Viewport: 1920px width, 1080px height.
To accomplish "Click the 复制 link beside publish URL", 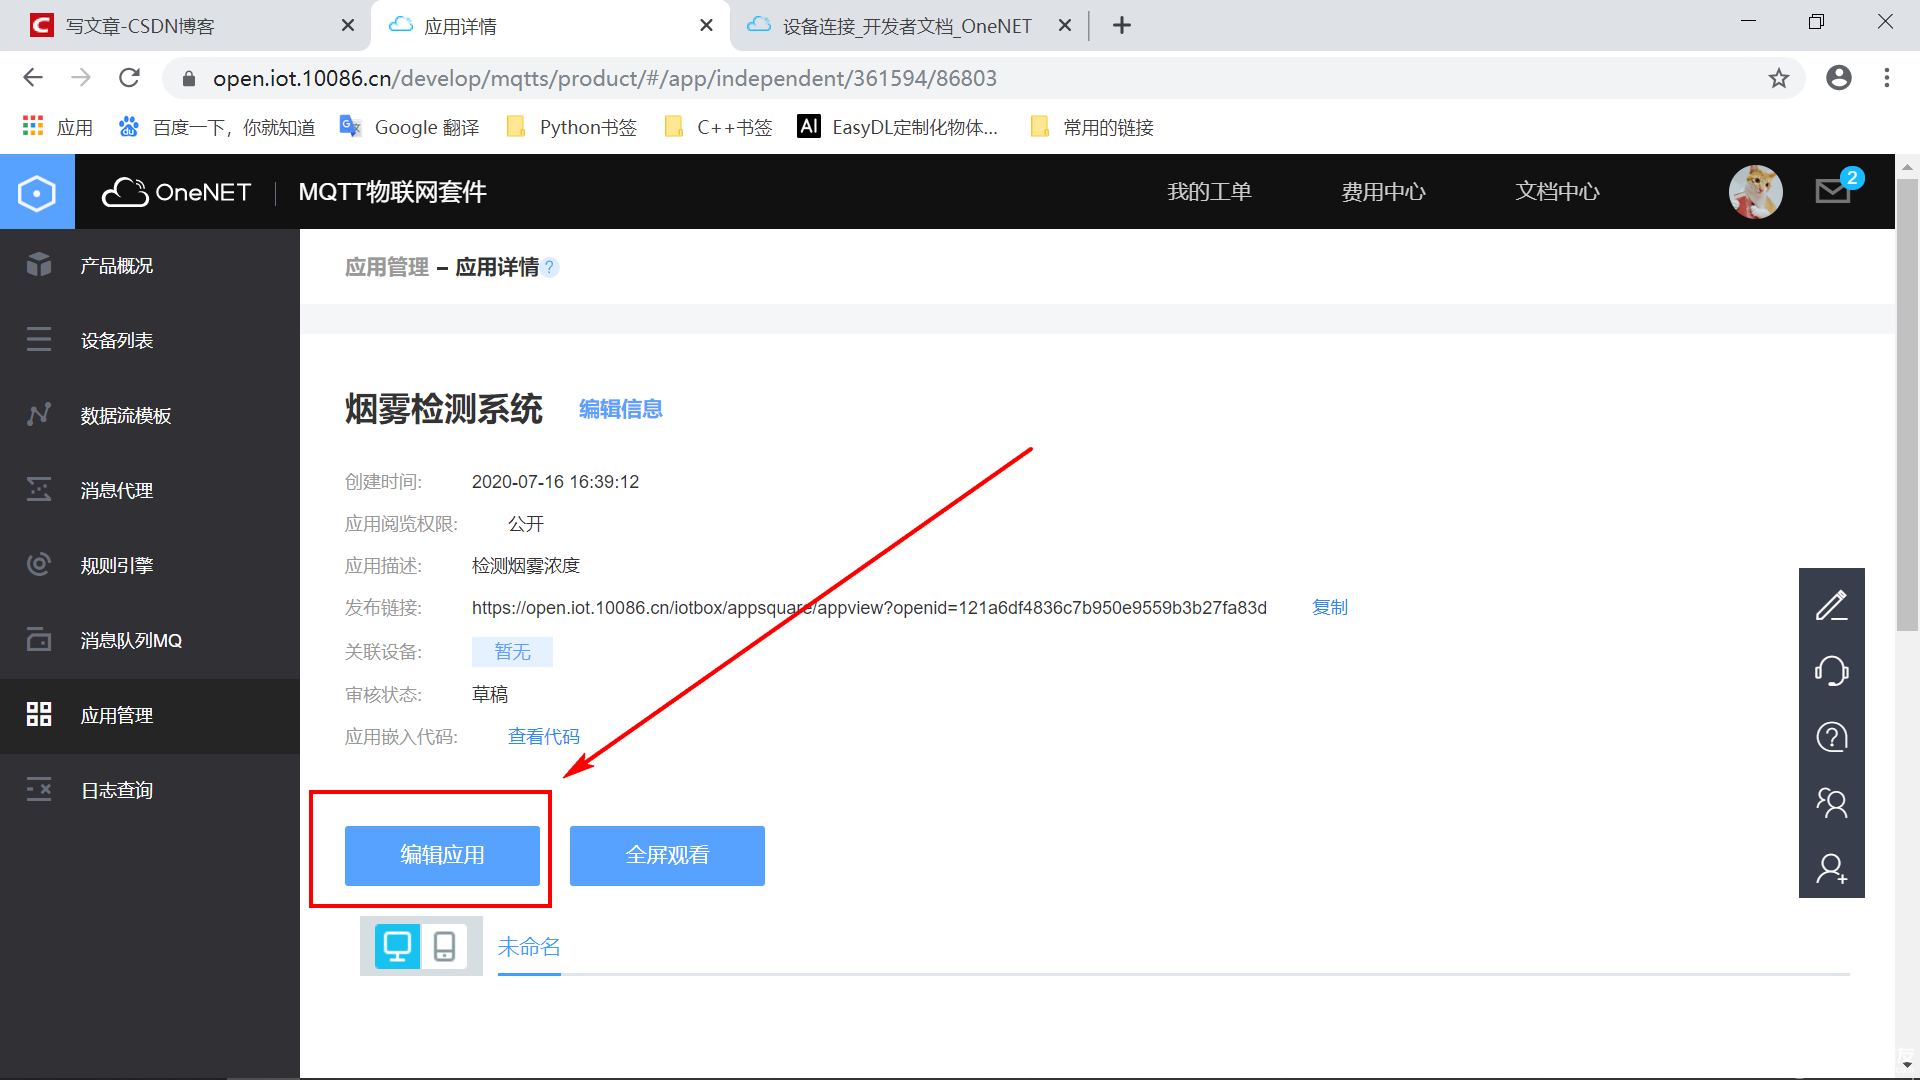I will point(1329,607).
